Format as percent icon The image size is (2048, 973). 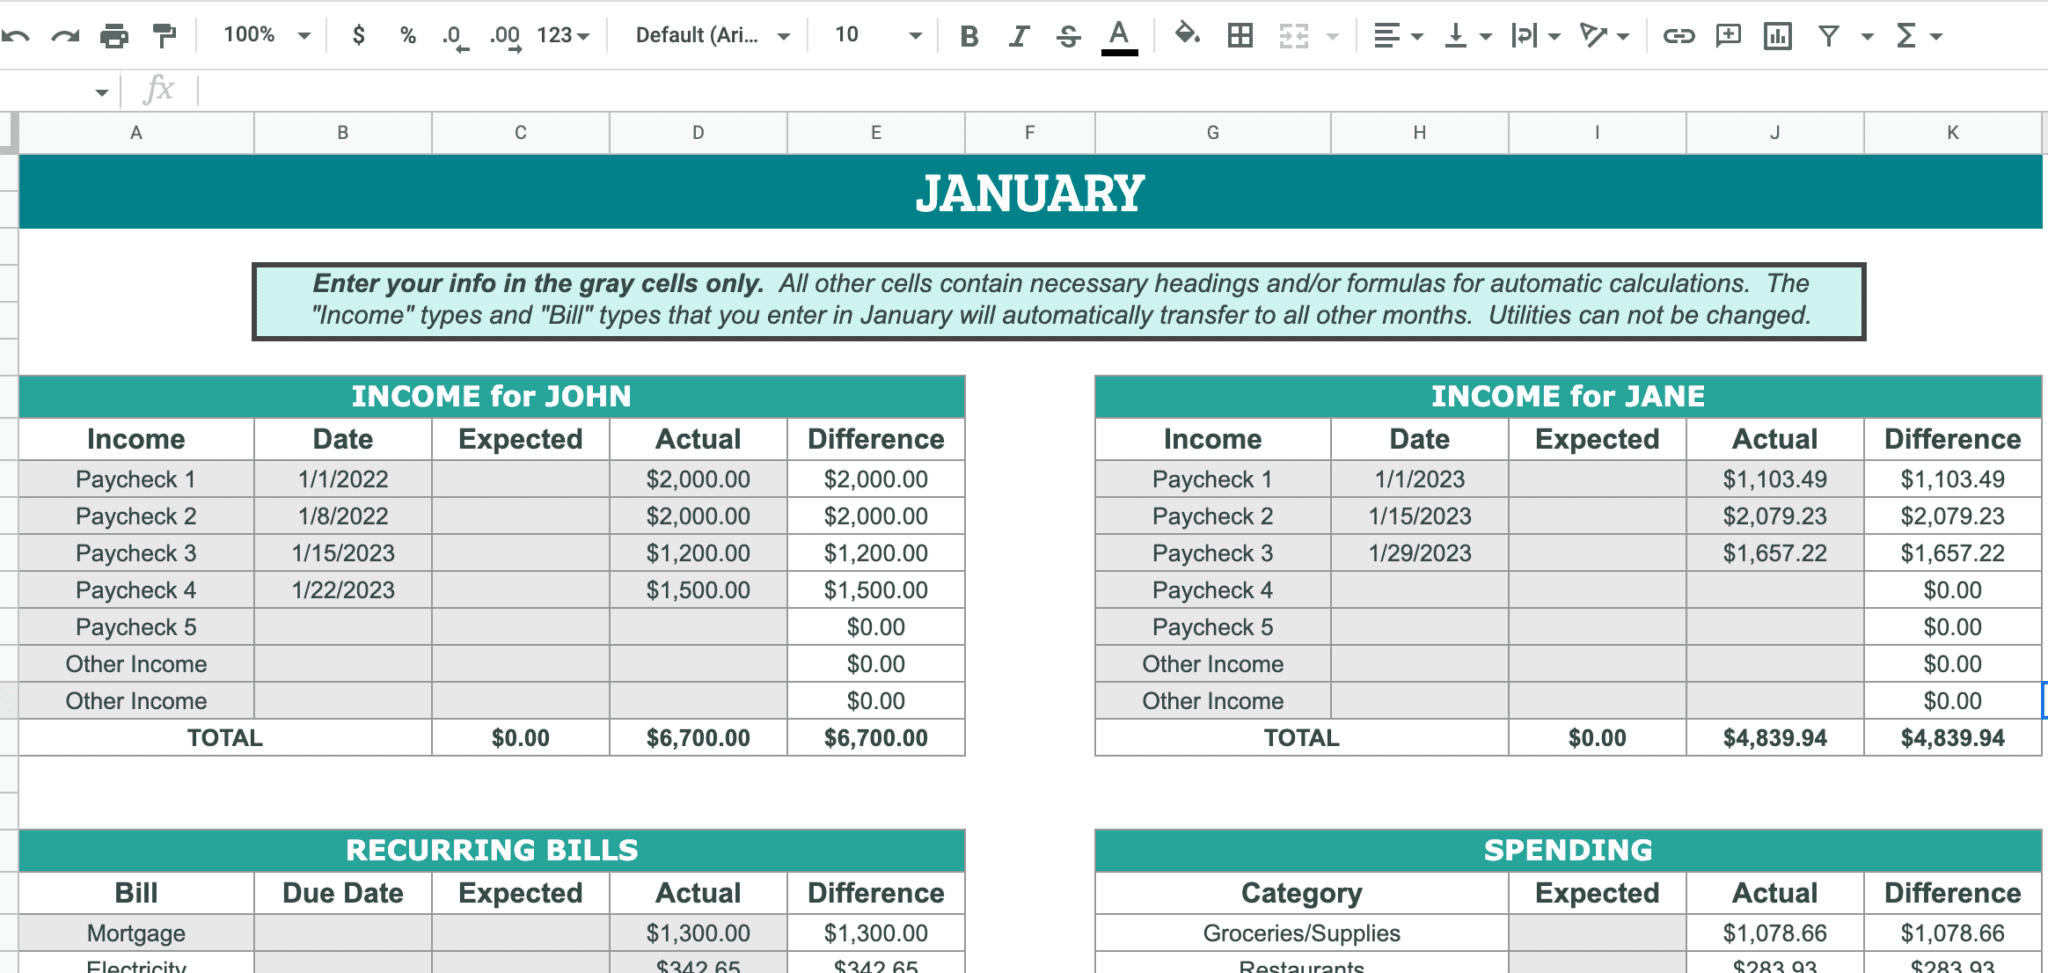(408, 36)
